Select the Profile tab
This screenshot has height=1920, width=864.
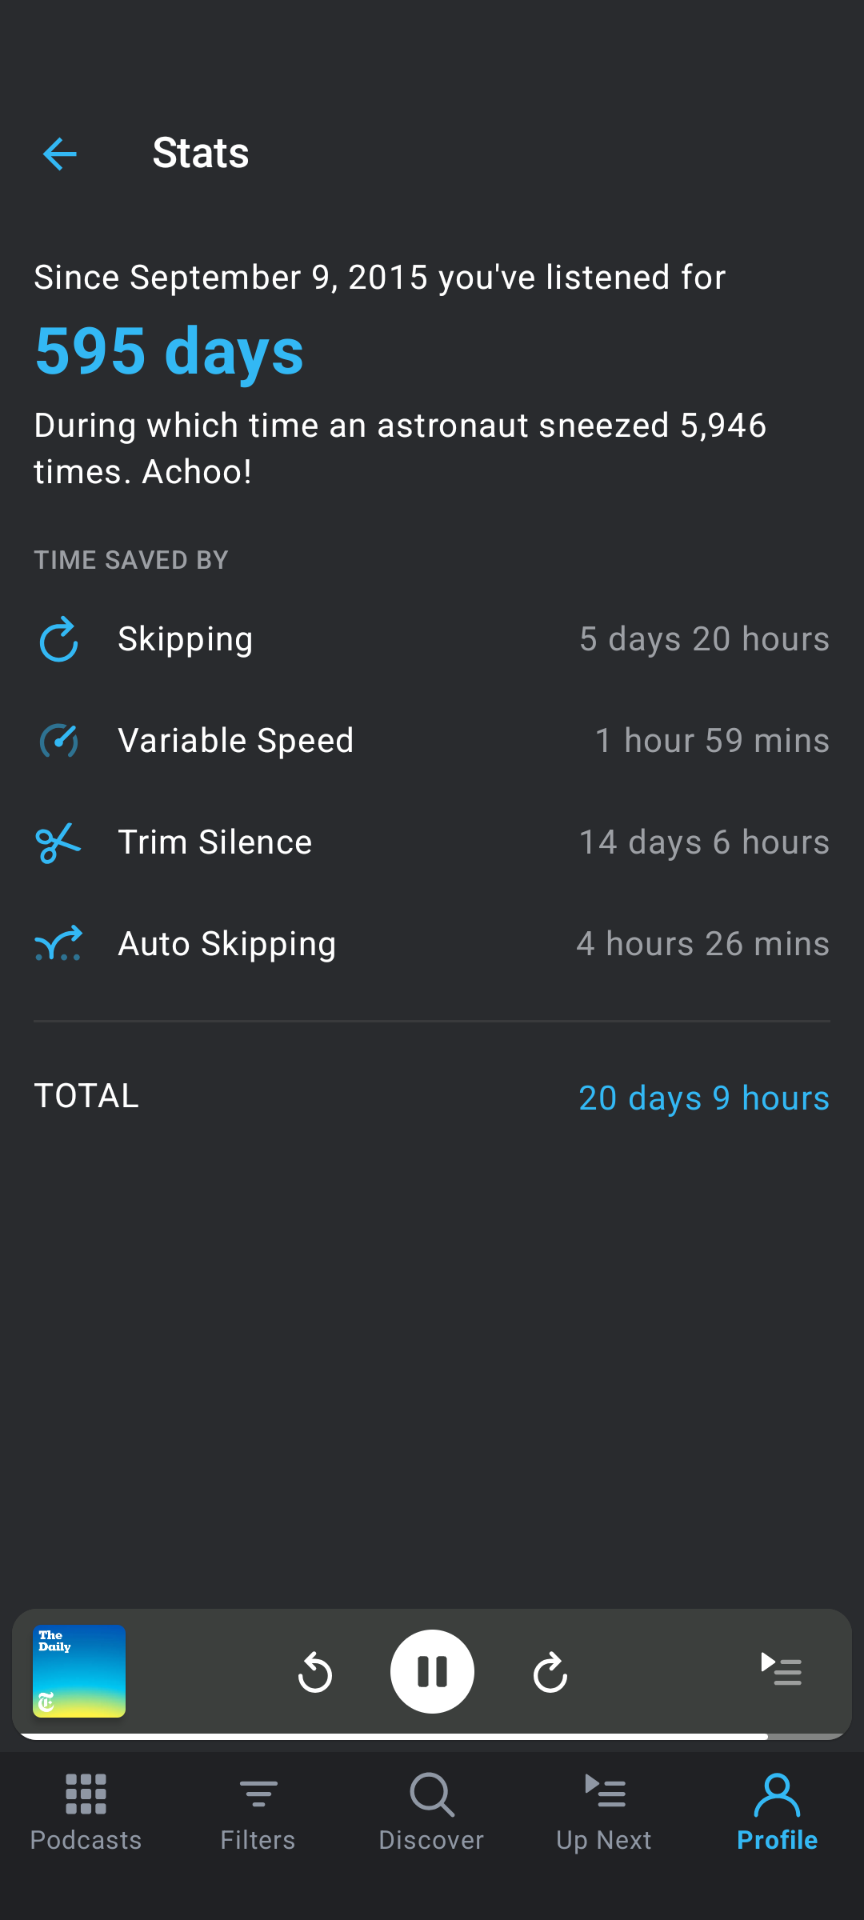pyautogui.click(x=777, y=1812)
